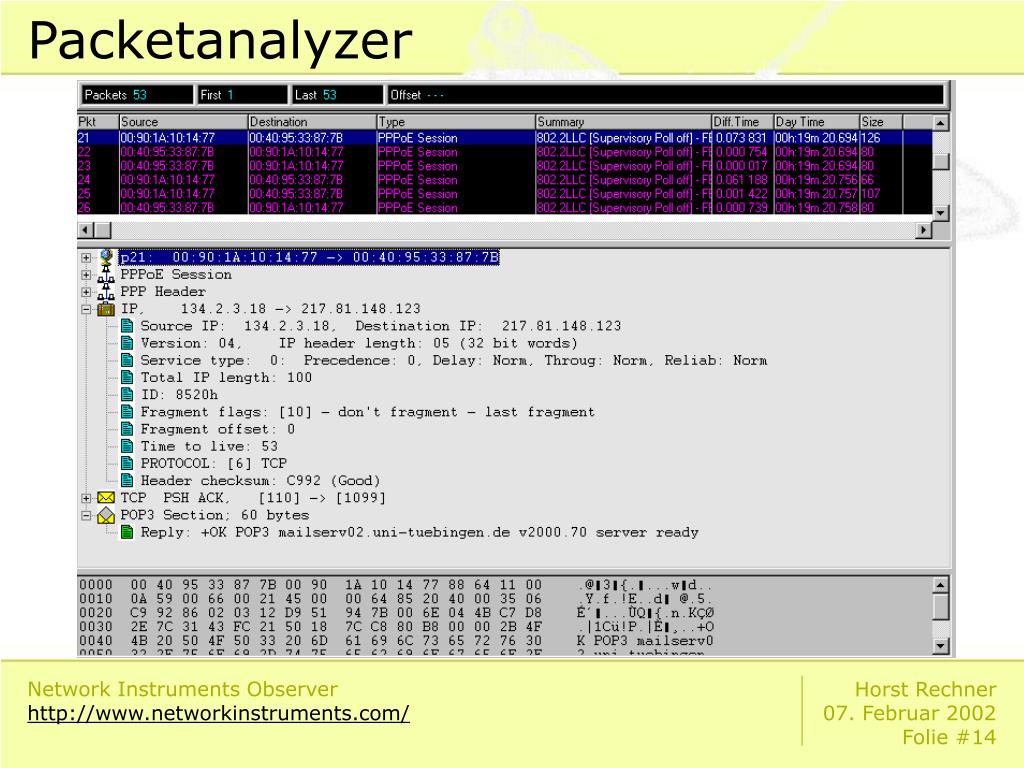The height and width of the screenshot is (768, 1024).
Task: Click the network icon beside PPP Header
Action: click(106, 292)
